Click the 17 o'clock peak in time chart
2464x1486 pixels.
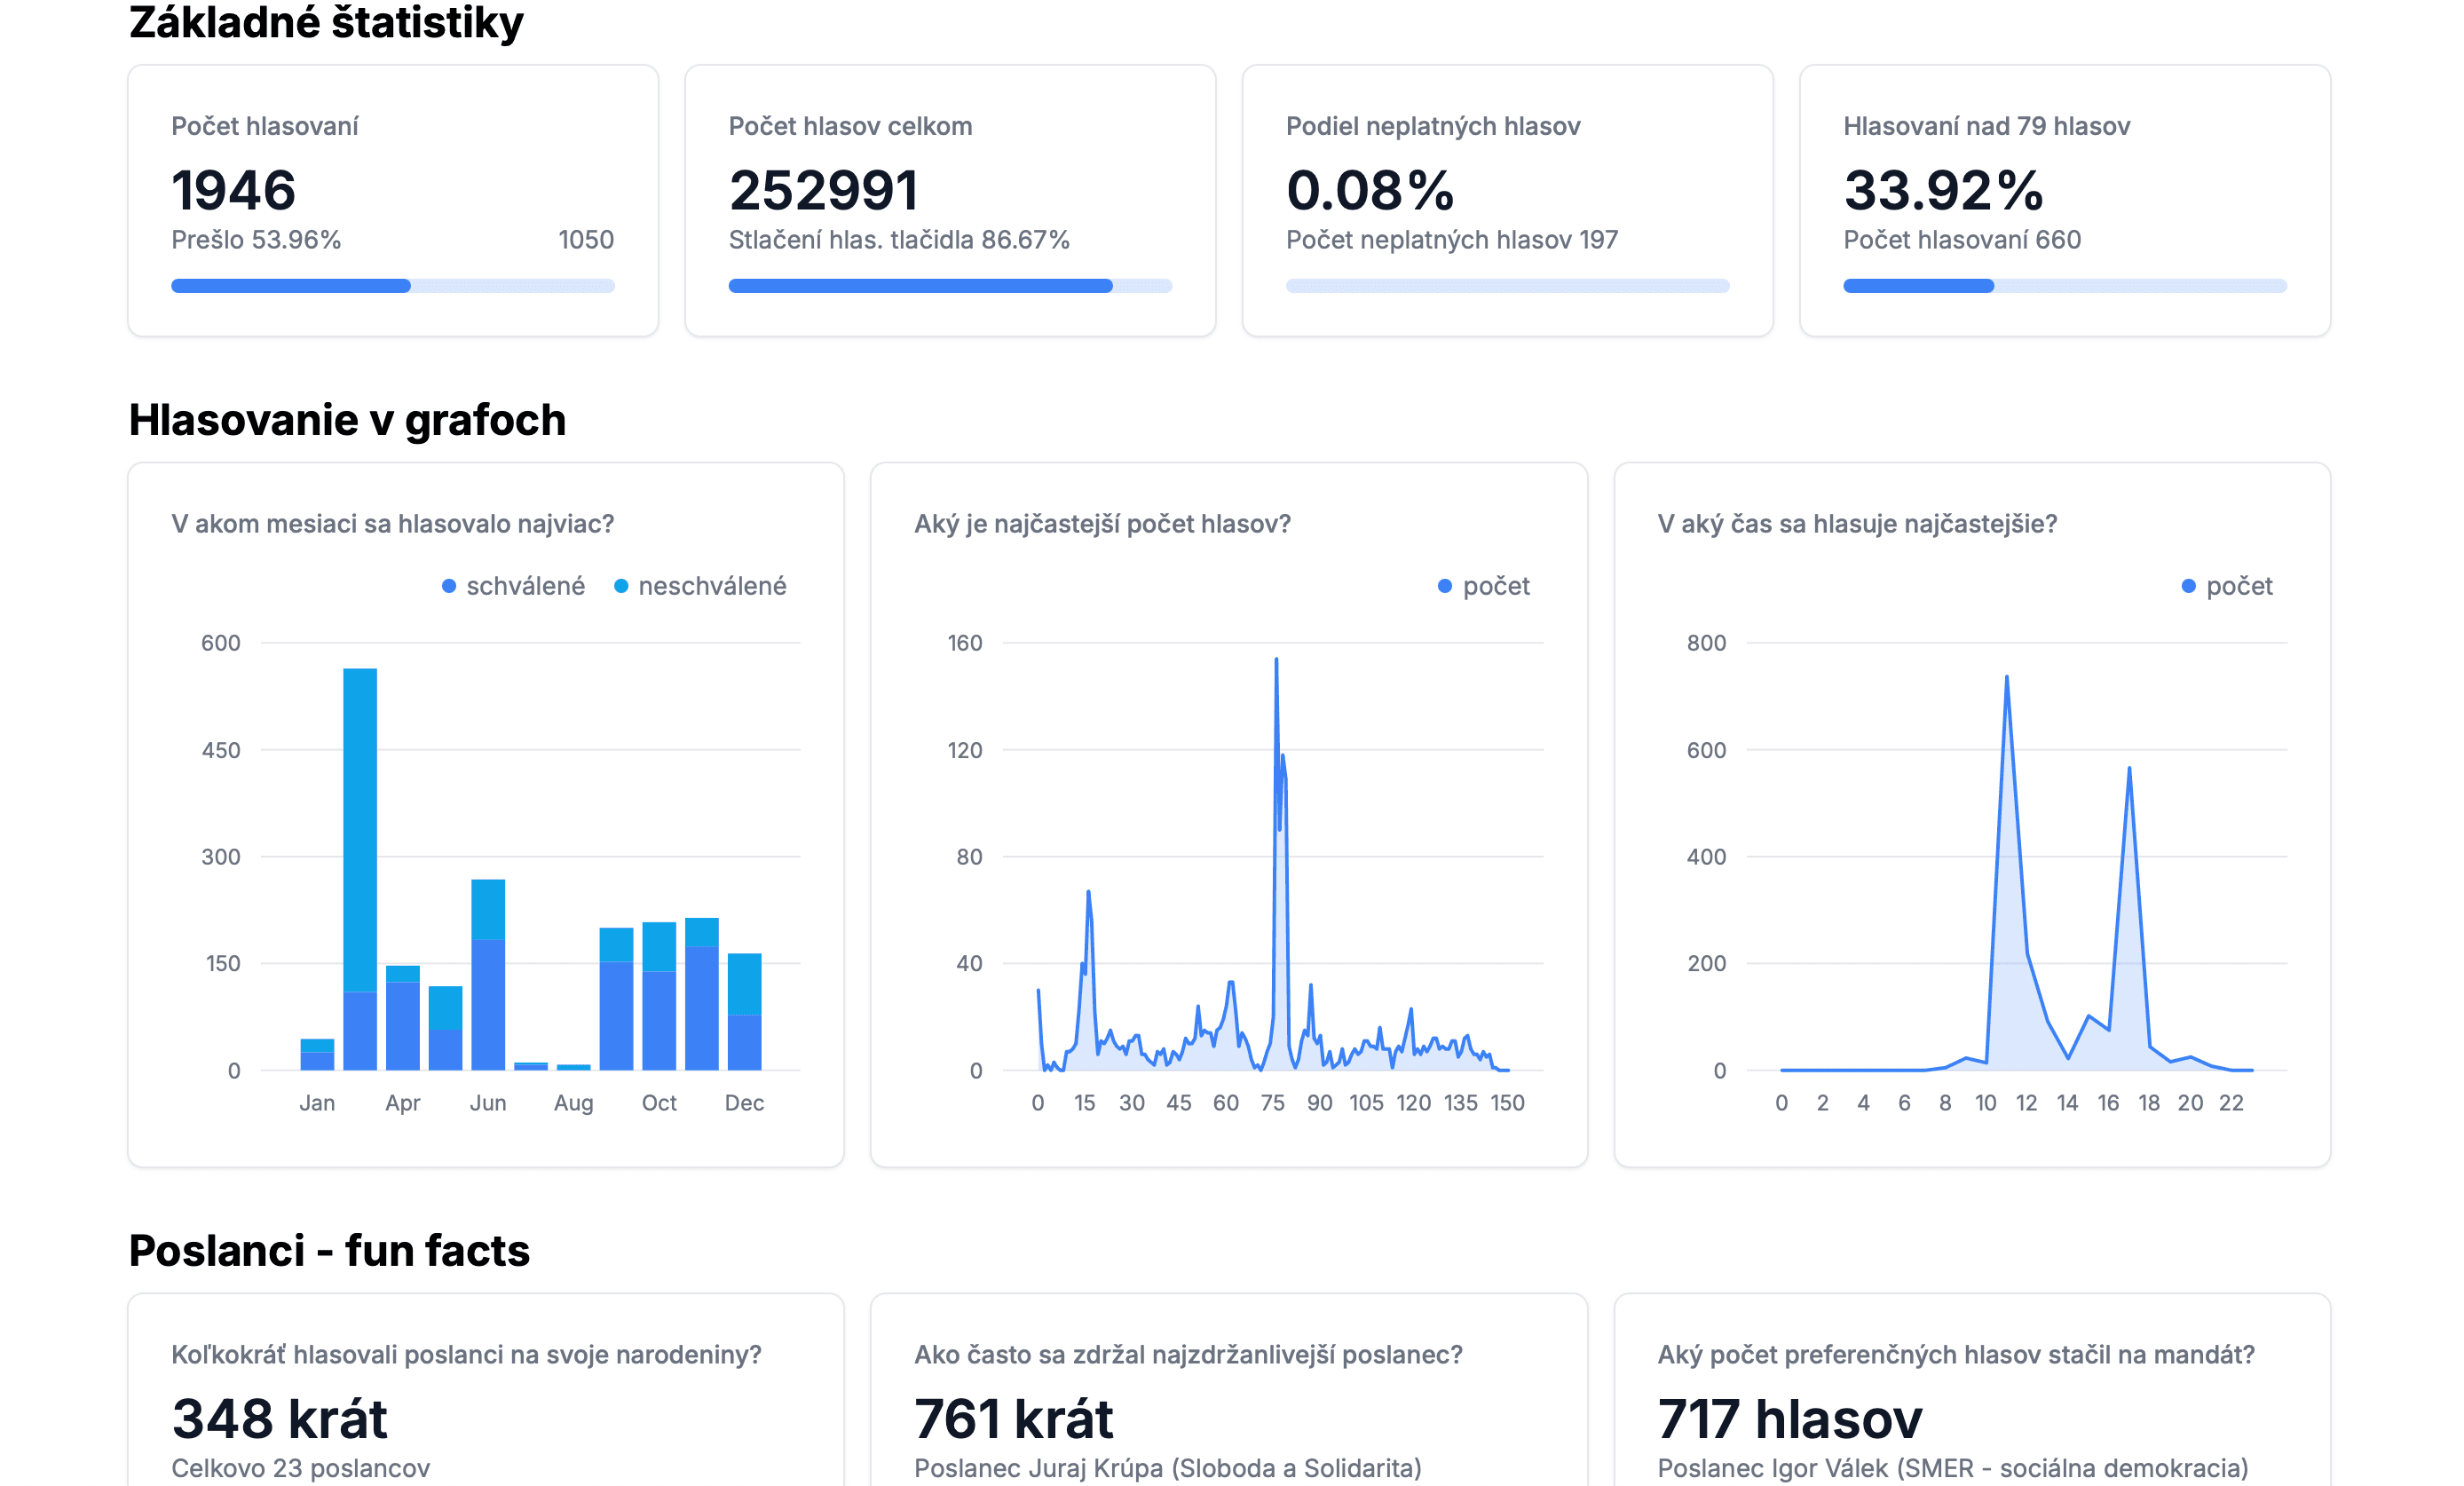(x=2129, y=770)
